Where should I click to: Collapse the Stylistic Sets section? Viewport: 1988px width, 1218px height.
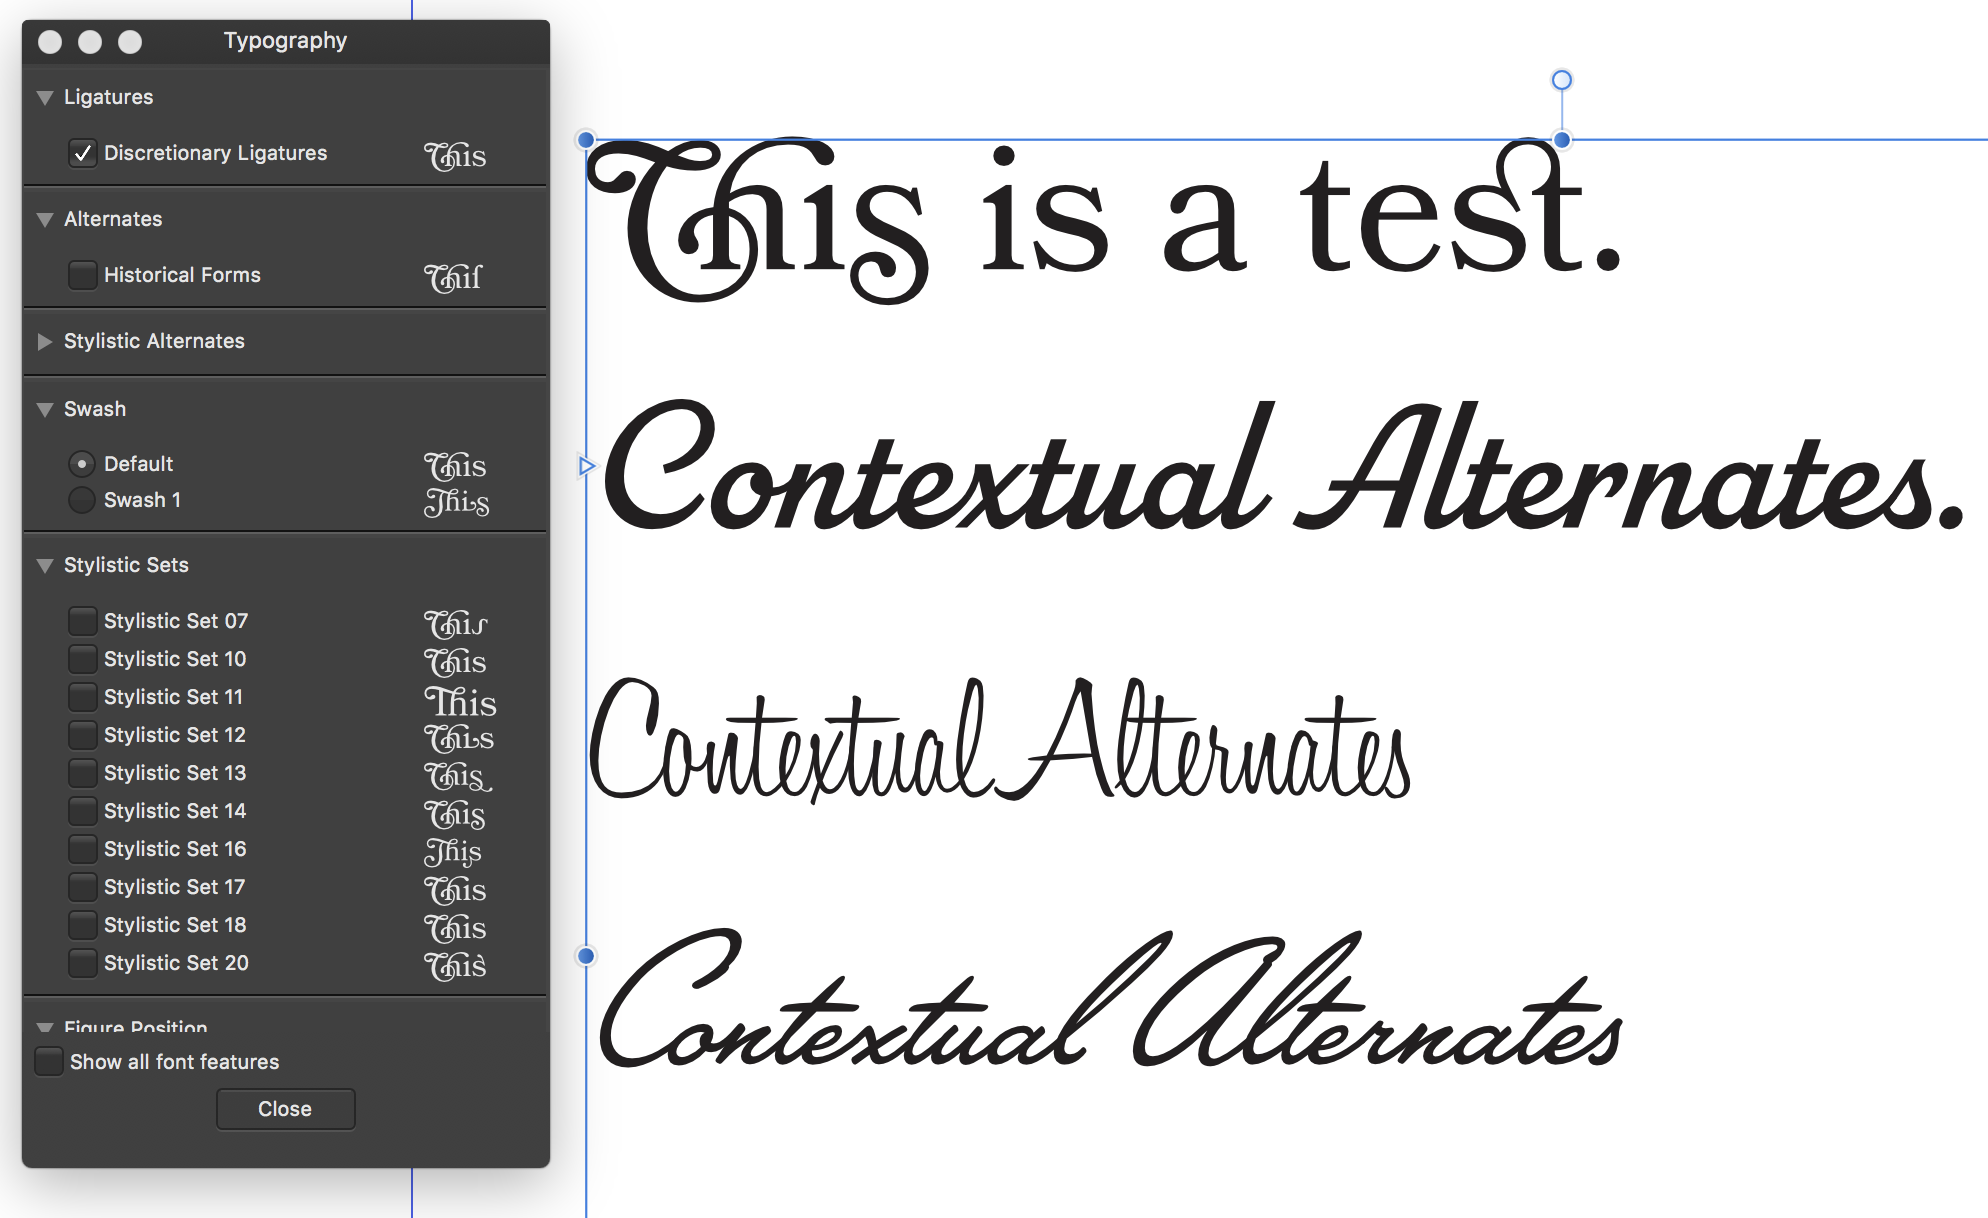(x=45, y=568)
